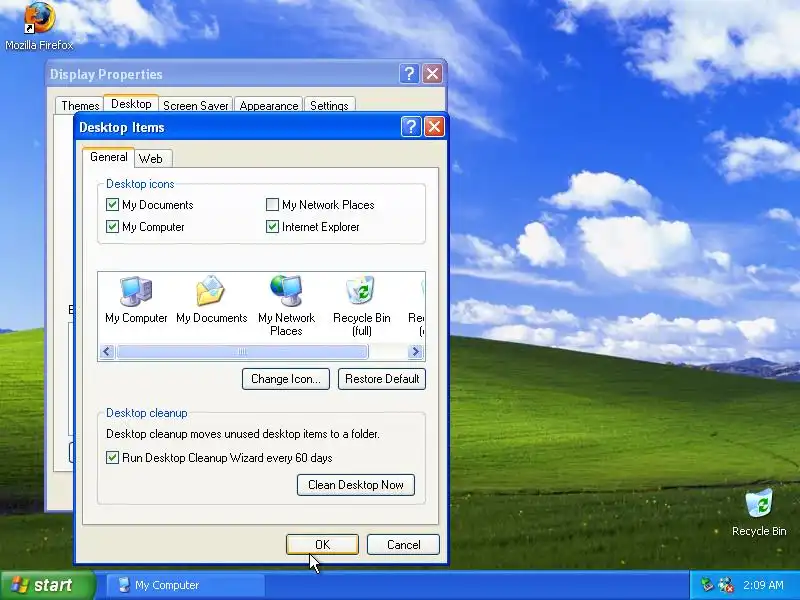Image resolution: width=800 pixels, height=600 pixels.
Task: Open Mozilla Firefox desktop shortcut
Action: (39, 26)
